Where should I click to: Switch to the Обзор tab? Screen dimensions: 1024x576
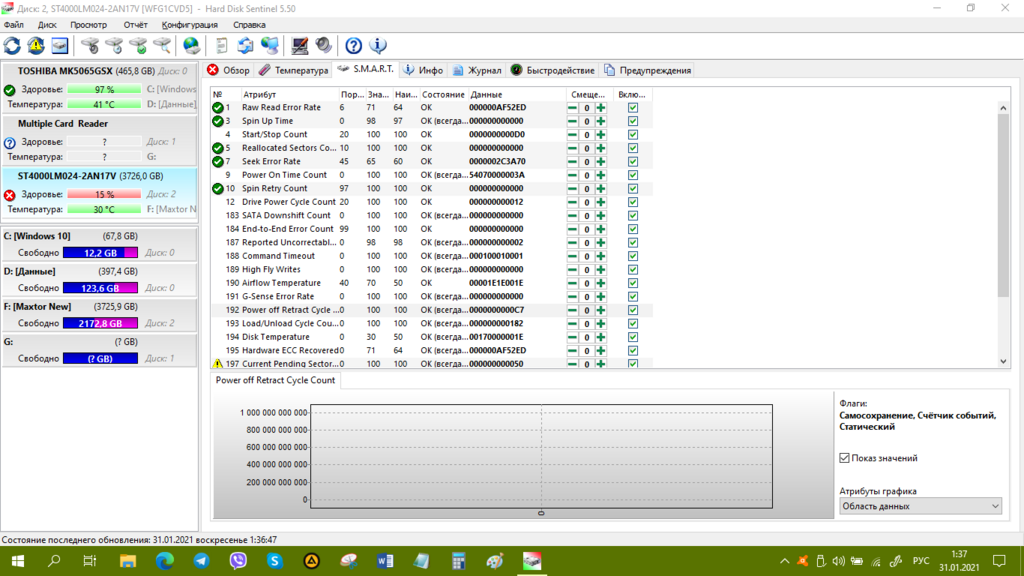pyautogui.click(x=228, y=71)
